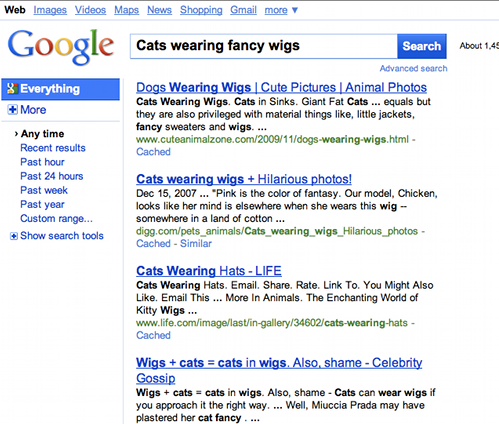Expand Show search tools plus icon
499x424 pixels.
coord(14,236)
